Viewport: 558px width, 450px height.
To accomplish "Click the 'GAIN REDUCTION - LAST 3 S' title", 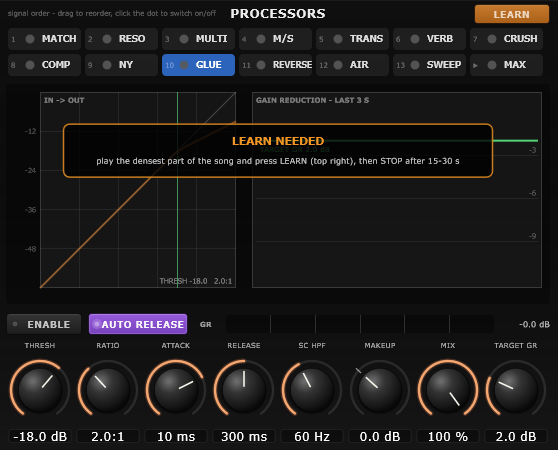I will pyautogui.click(x=312, y=100).
